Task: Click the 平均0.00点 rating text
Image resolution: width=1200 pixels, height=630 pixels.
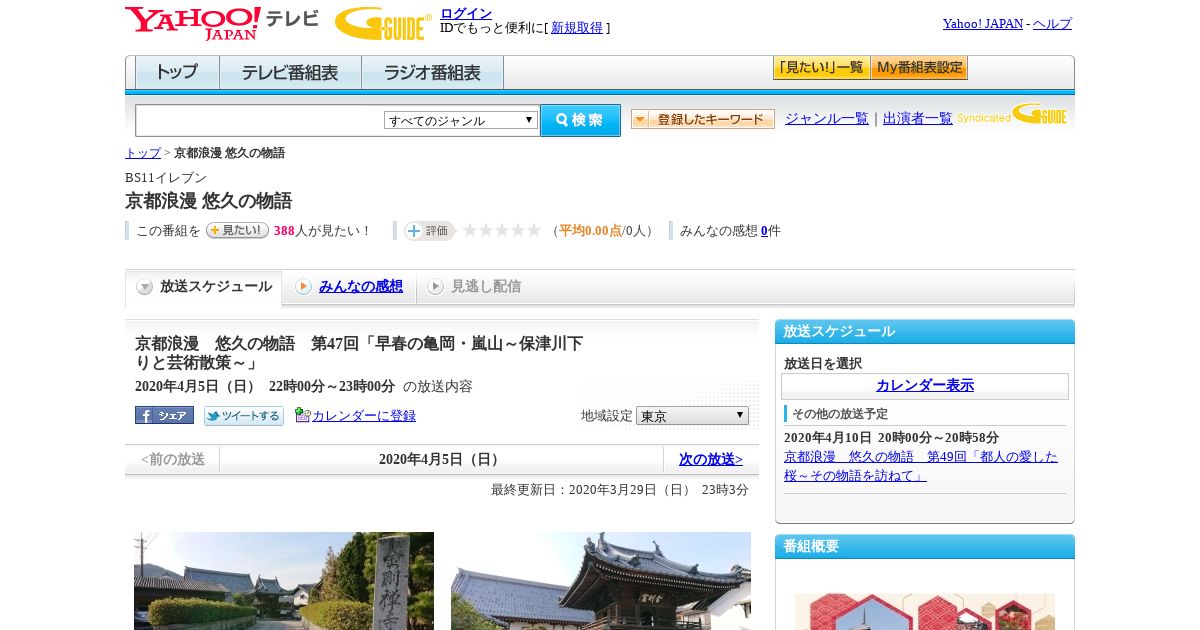Action: click(x=590, y=231)
